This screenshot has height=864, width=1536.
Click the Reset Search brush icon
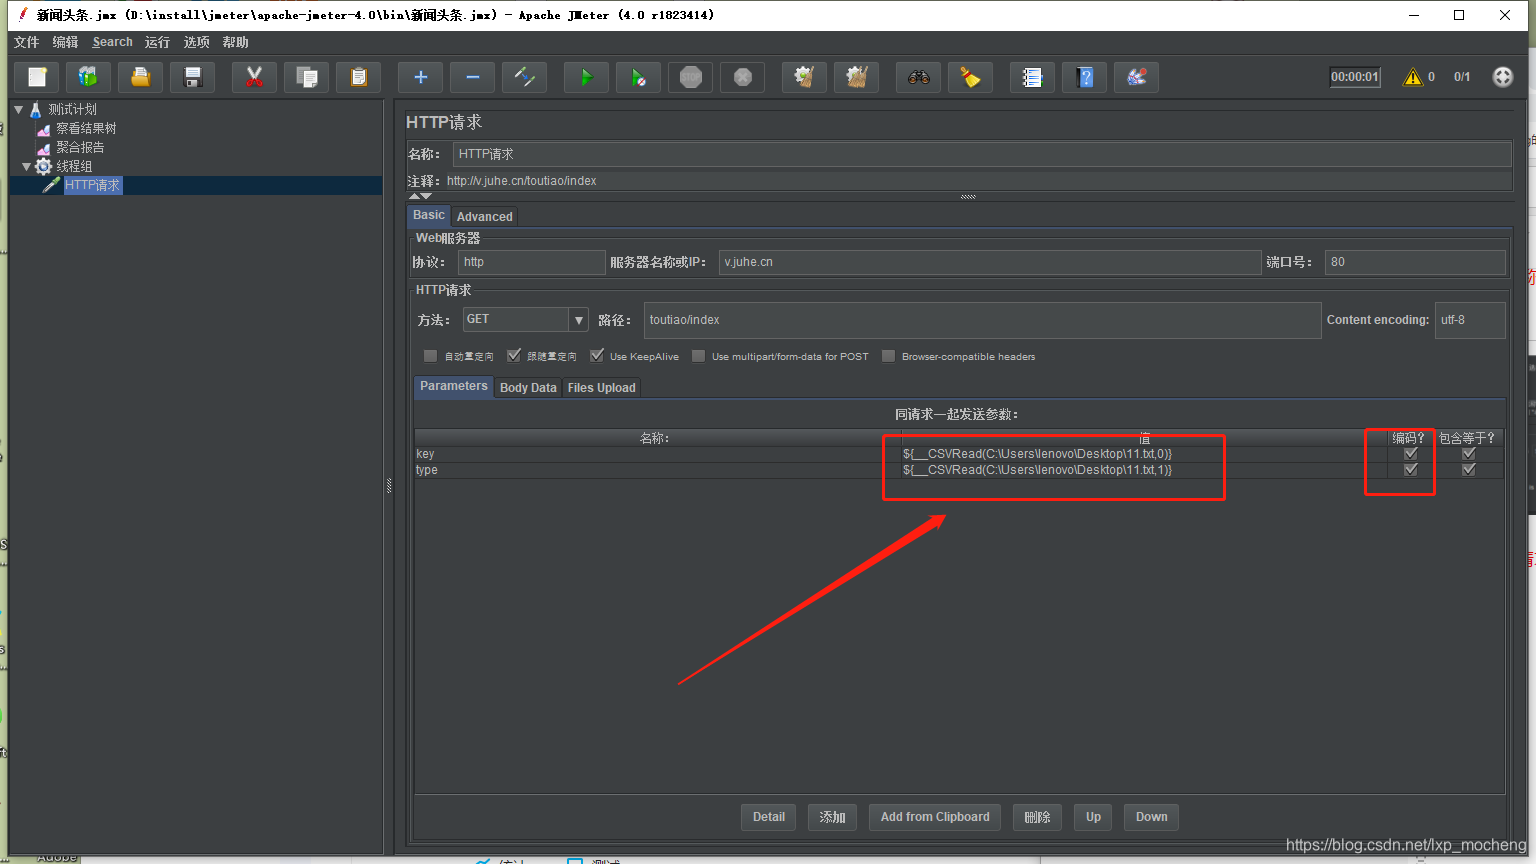(x=970, y=77)
